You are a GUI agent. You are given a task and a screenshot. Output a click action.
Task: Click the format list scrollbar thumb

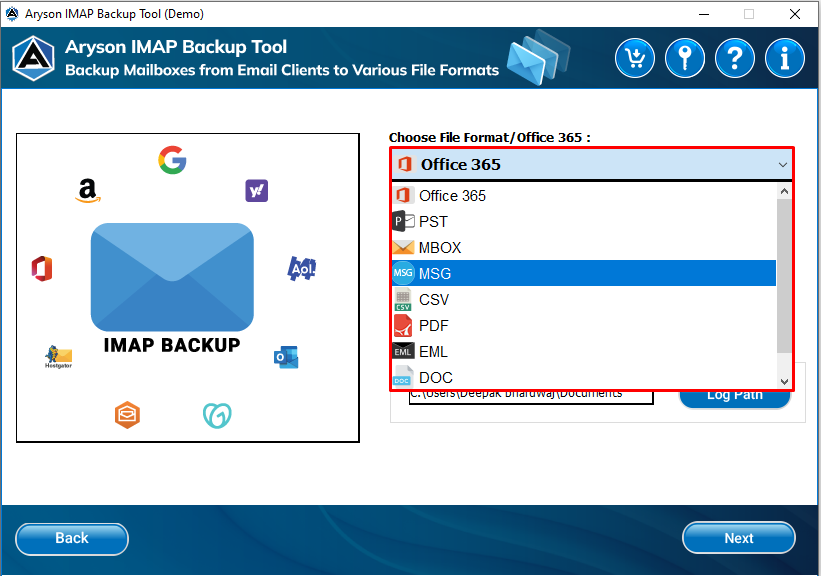(x=784, y=276)
